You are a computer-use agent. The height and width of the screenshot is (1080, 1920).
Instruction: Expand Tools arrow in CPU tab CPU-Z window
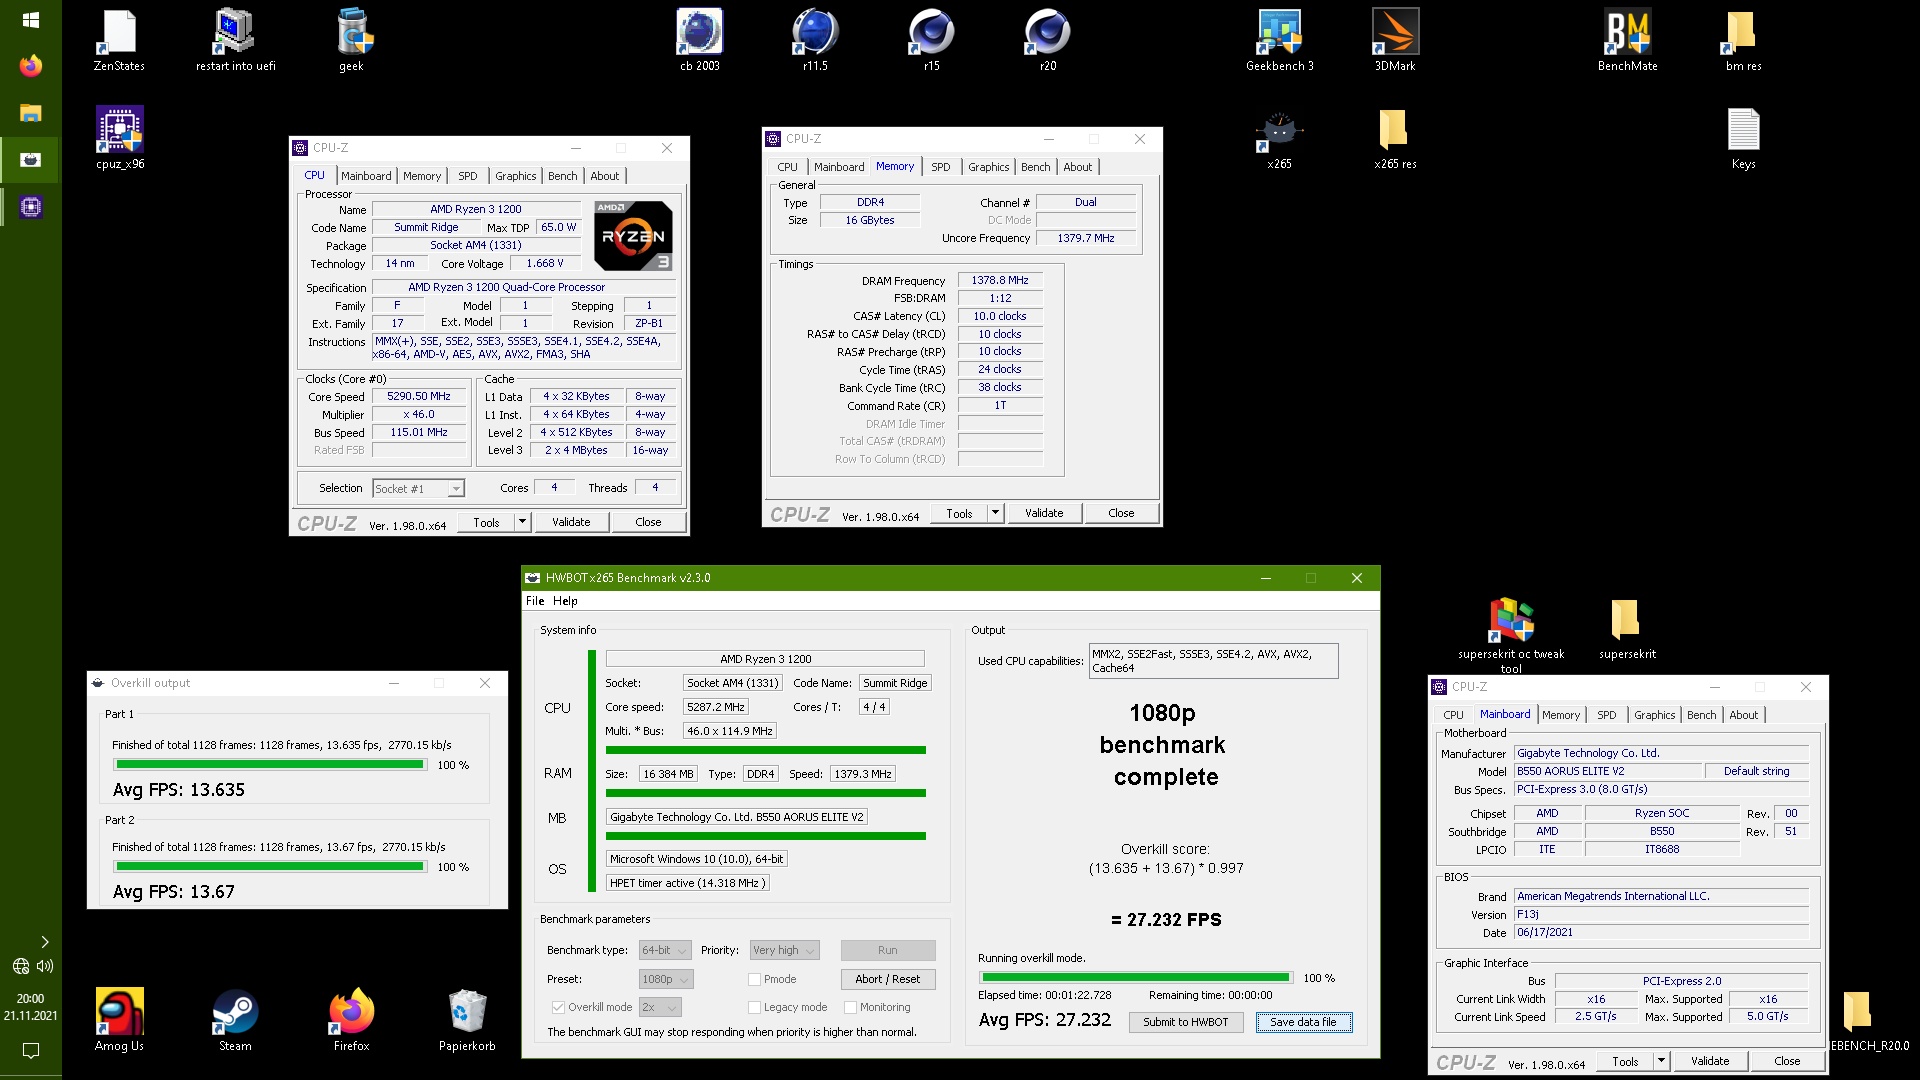(522, 522)
